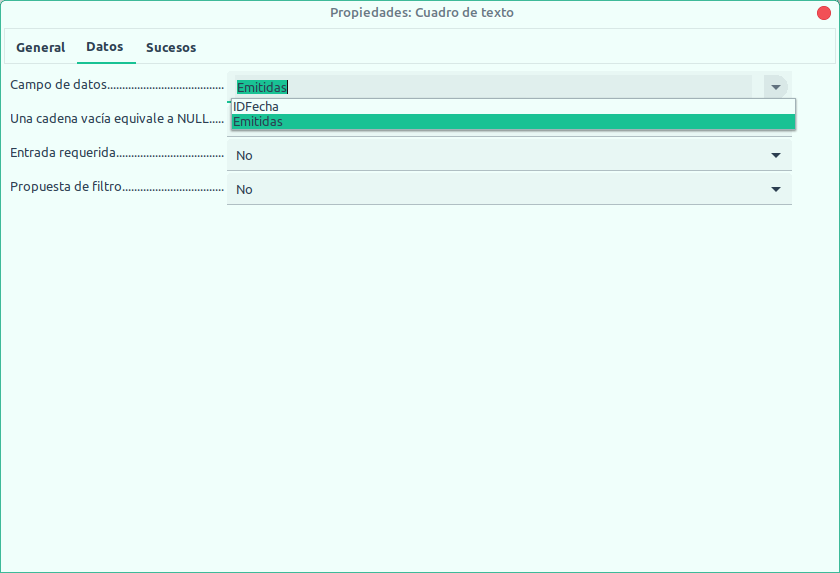The image size is (840, 573).
Task: Open the Entrada requerida dropdown
Action: (509, 155)
